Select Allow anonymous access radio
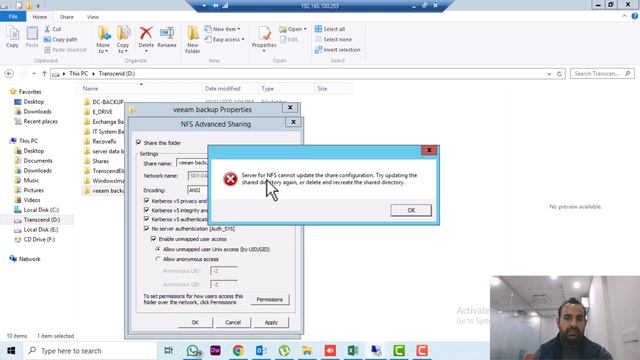Viewport: 640px width, 360px height. pos(158,259)
